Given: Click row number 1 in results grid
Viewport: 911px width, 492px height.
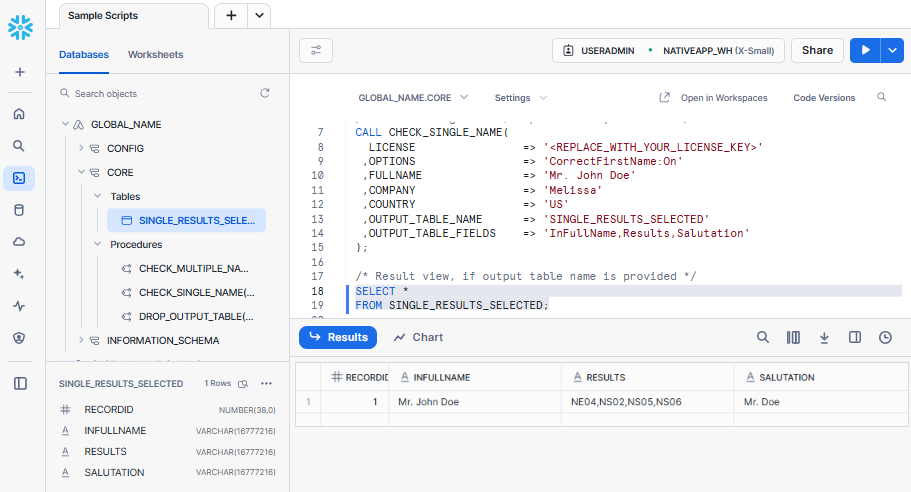Looking at the screenshot, I should (308, 401).
